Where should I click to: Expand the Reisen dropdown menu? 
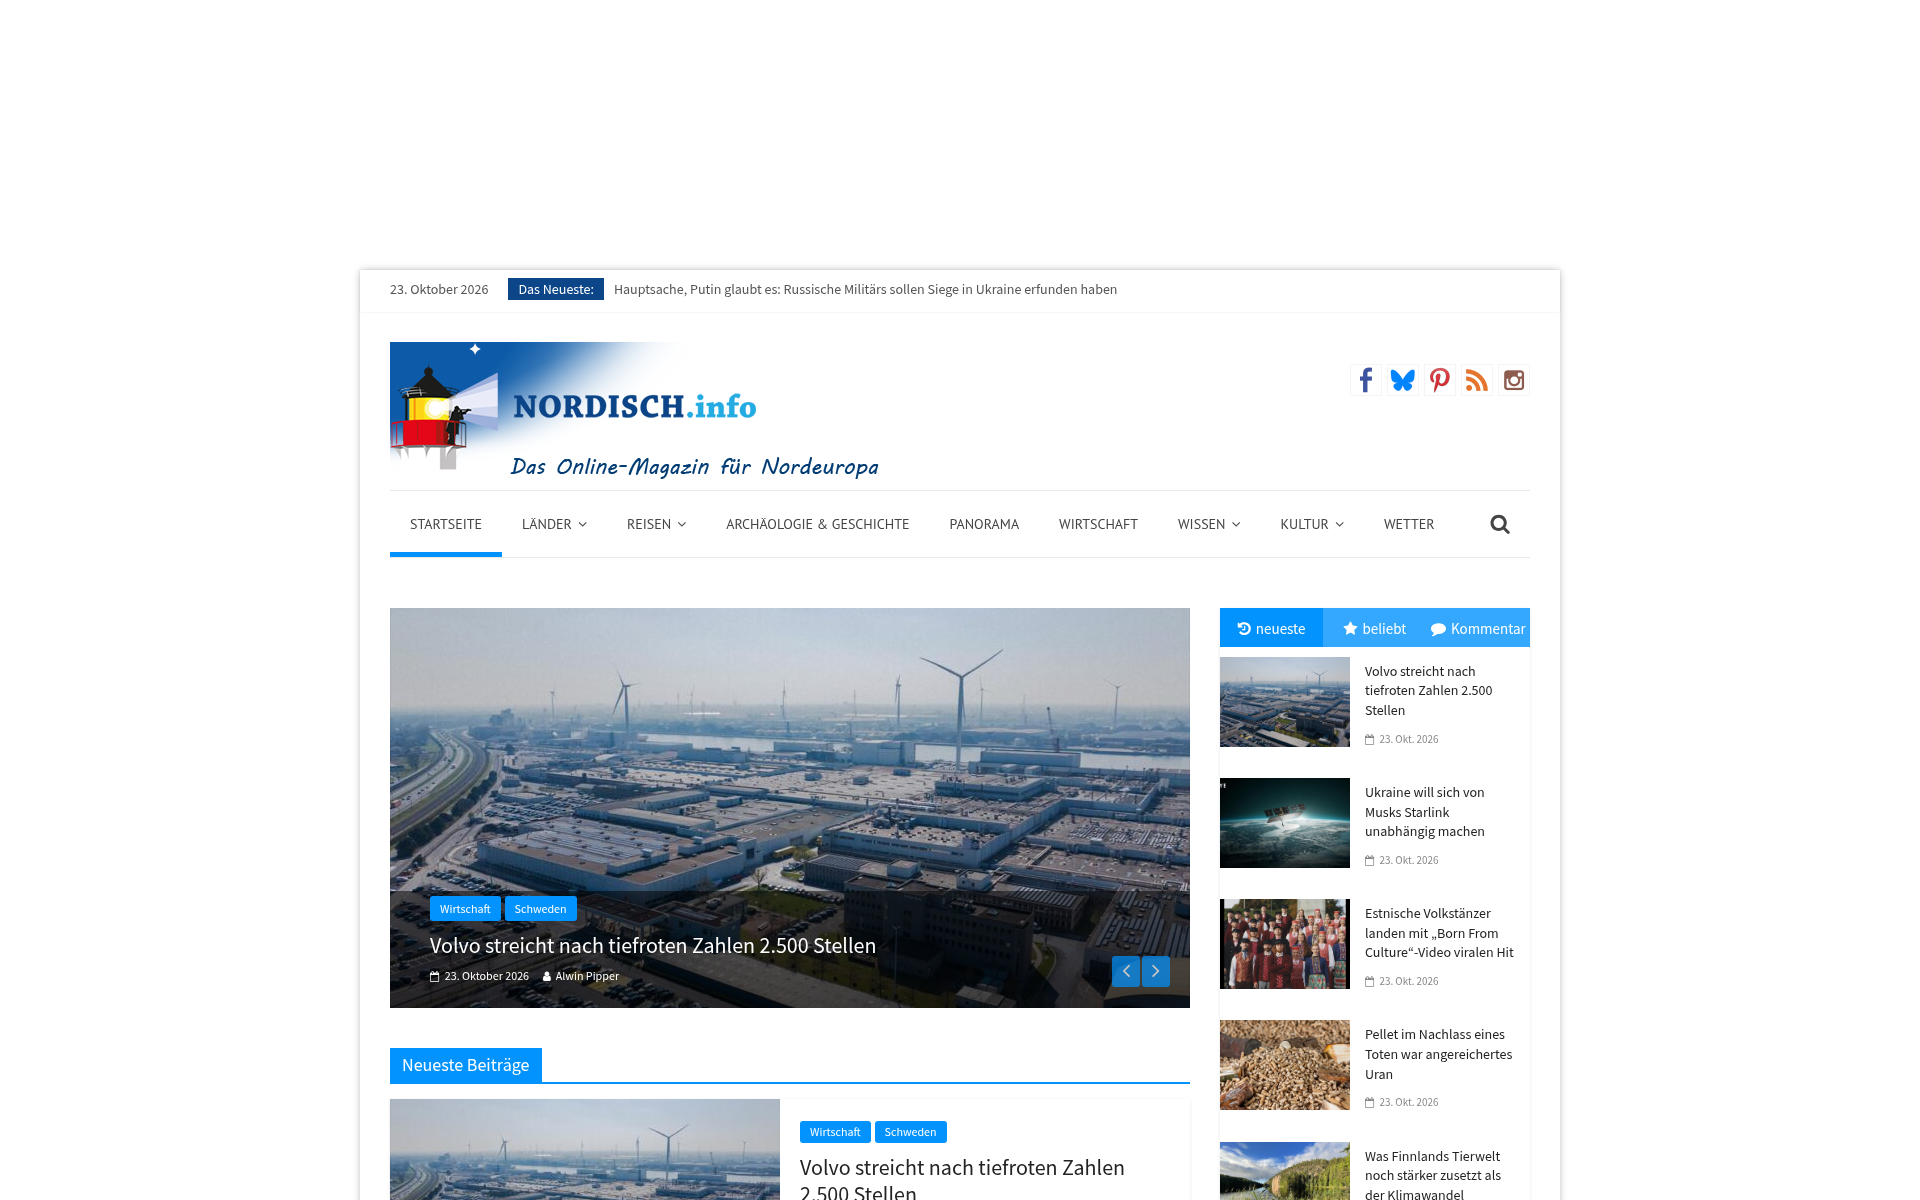click(656, 524)
